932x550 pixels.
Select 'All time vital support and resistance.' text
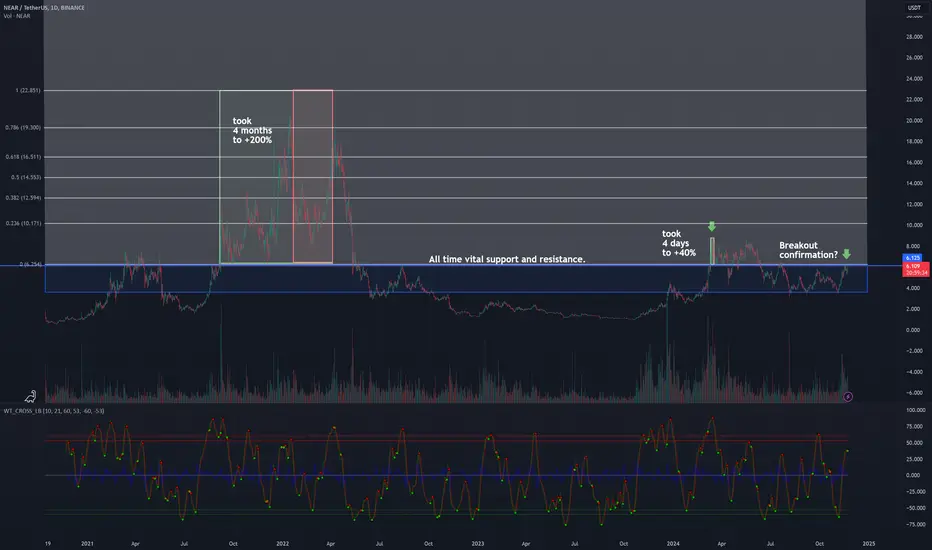click(x=507, y=259)
